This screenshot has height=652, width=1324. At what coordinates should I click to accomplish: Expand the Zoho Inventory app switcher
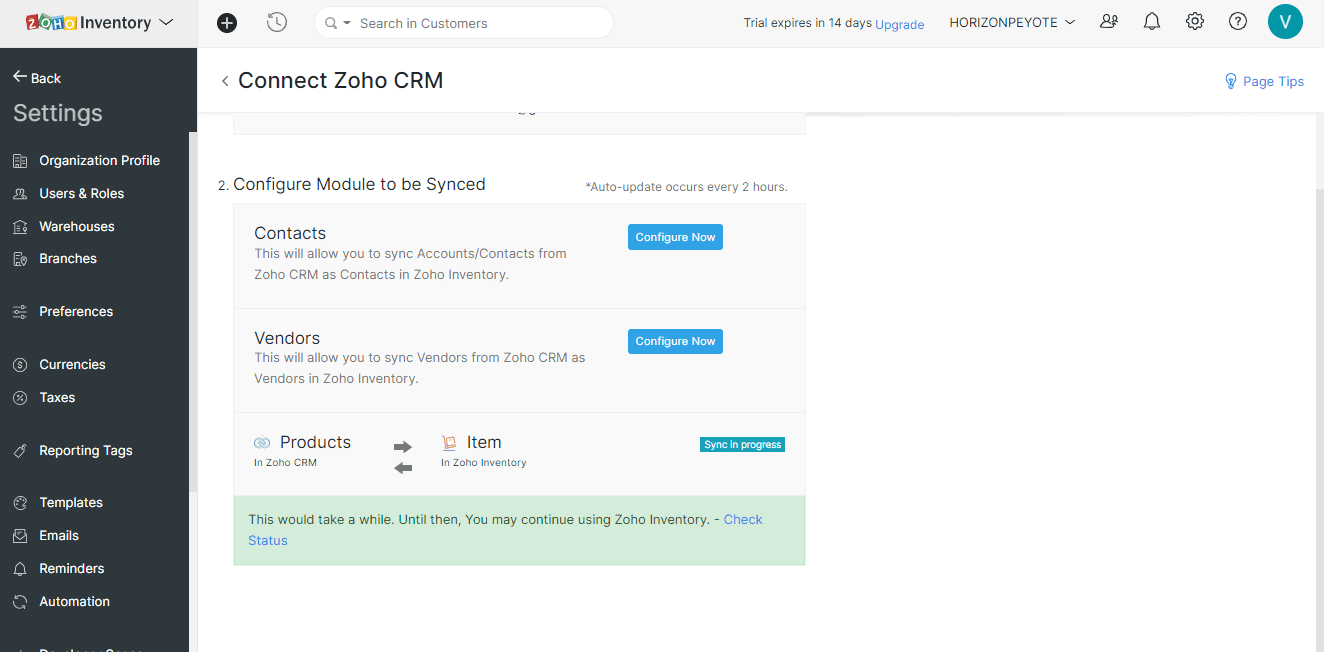tap(166, 22)
